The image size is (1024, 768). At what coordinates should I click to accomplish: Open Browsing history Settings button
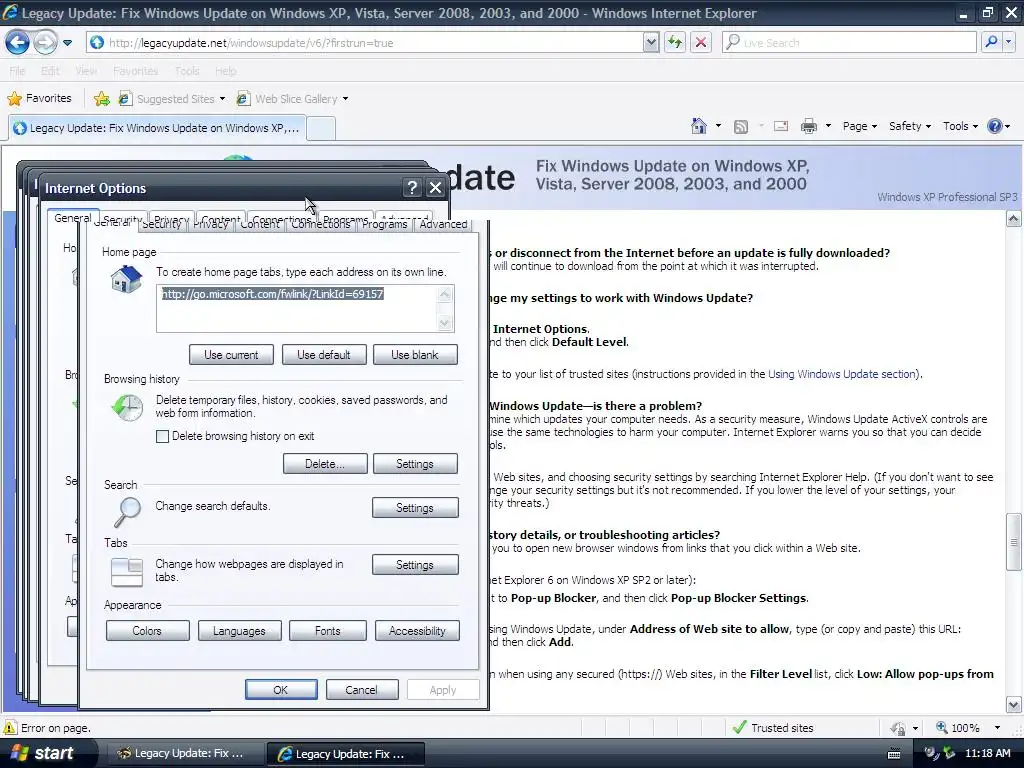pos(415,464)
